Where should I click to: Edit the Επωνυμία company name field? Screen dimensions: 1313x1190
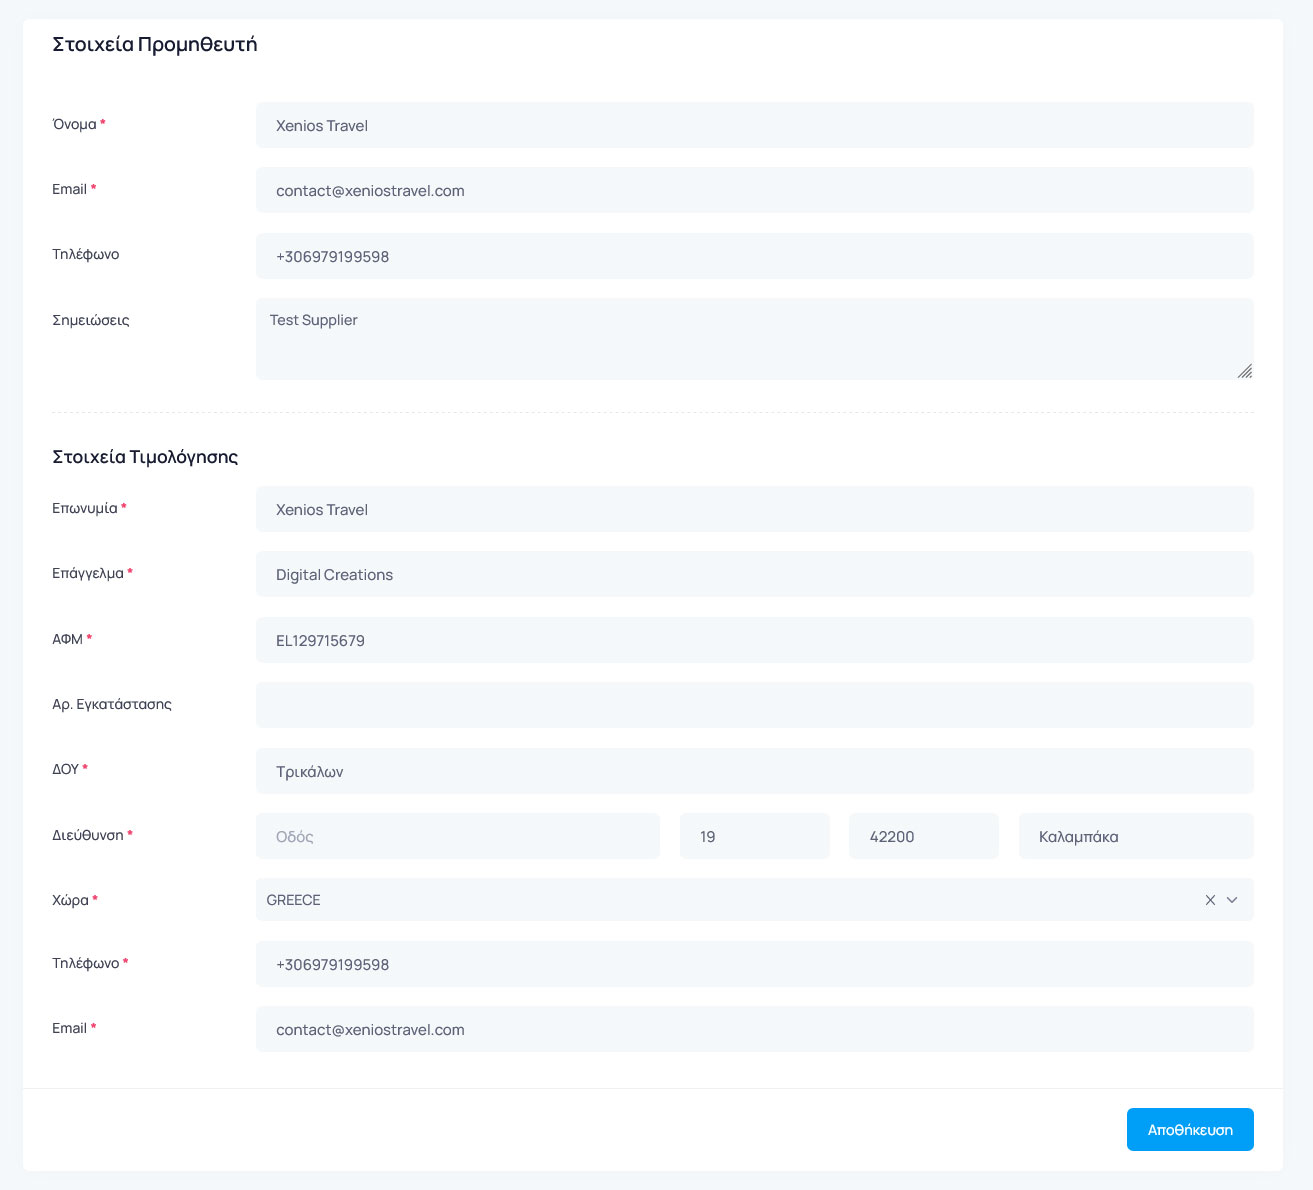pyautogui.click(x=754, y=510)
